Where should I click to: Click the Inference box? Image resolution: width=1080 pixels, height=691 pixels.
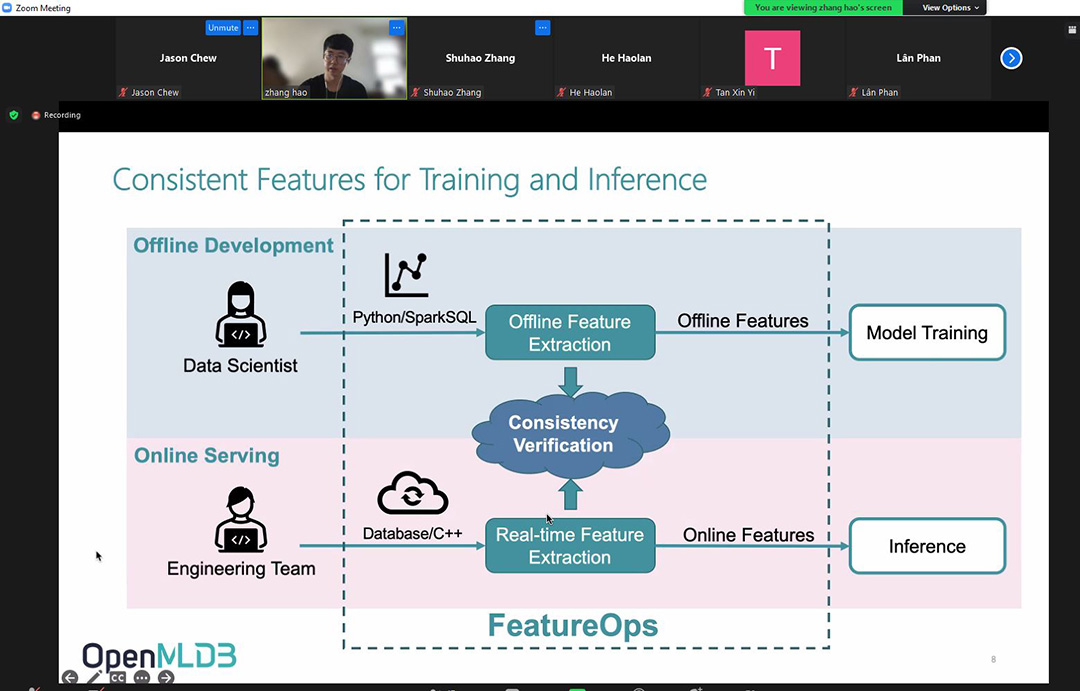click(927, 546)
